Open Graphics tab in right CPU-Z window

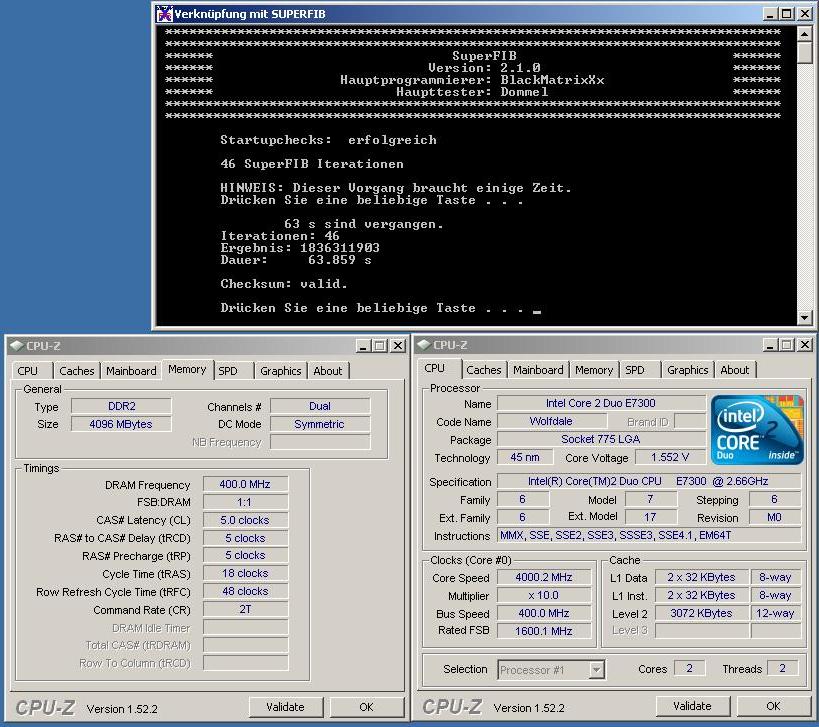687,370
